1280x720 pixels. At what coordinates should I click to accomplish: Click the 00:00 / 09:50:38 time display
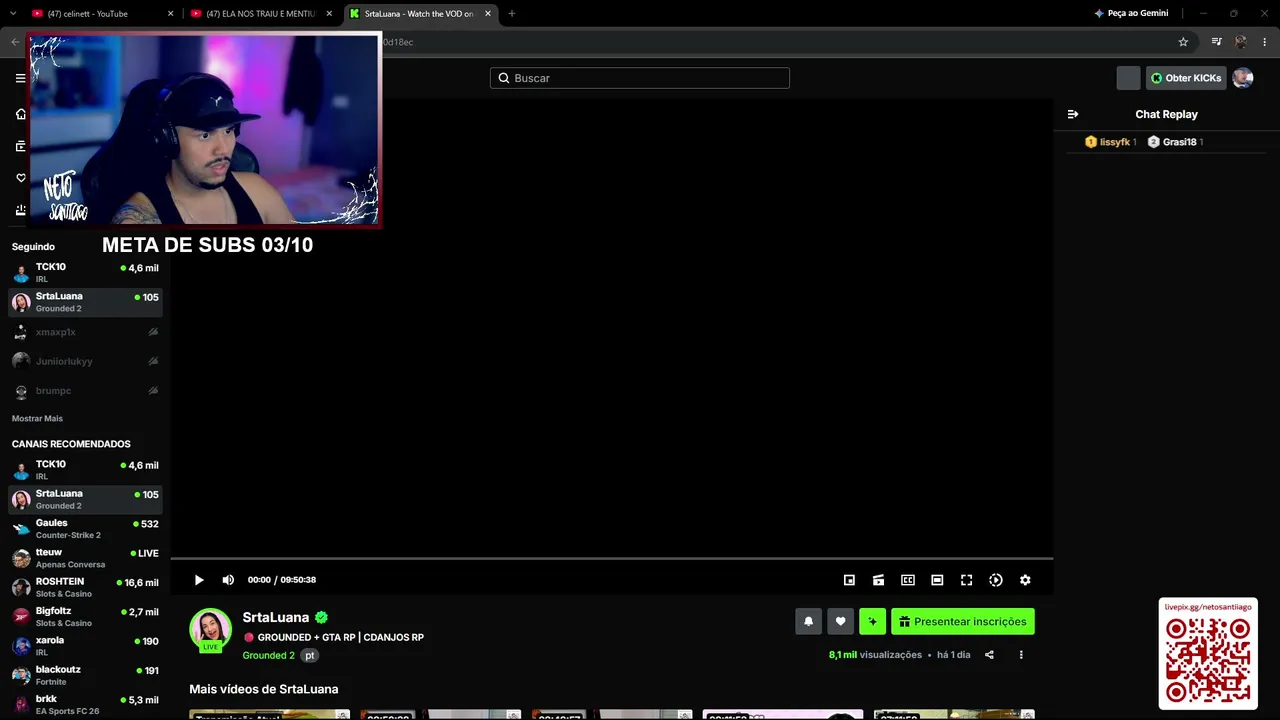(x=282, y=580)
